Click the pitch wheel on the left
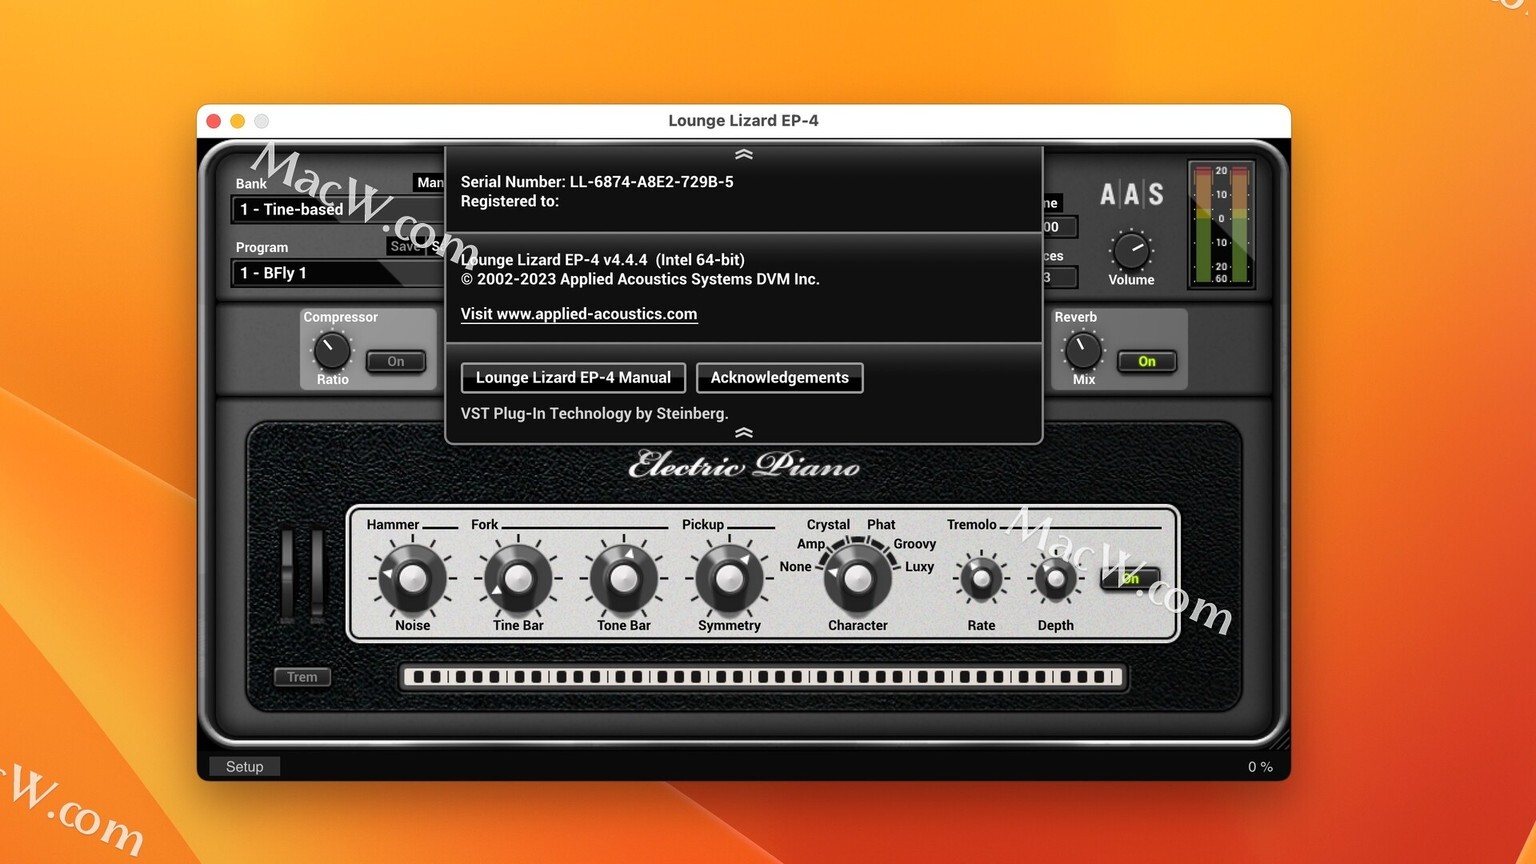 coord(288,577)
